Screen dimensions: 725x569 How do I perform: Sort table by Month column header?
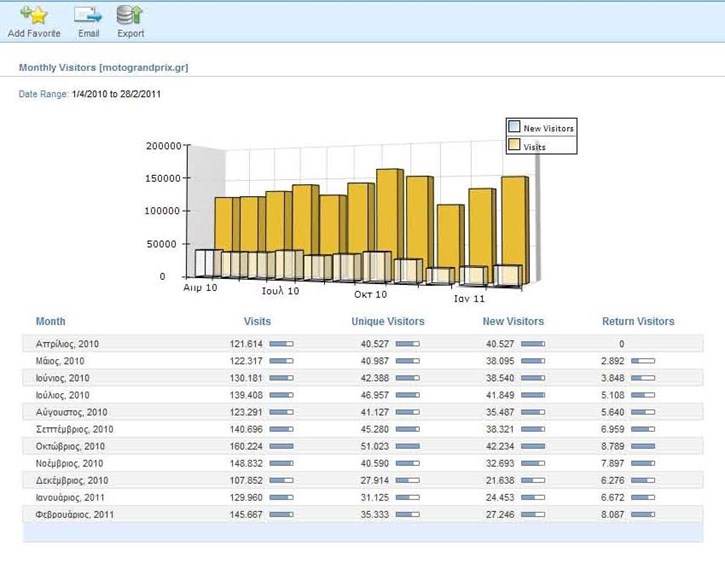click(x=50, y=321)
